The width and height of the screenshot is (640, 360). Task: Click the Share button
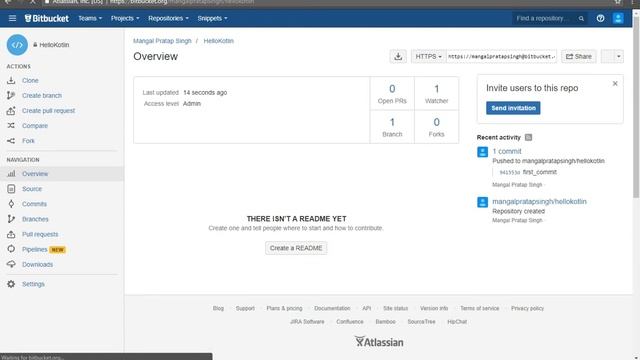579,56
